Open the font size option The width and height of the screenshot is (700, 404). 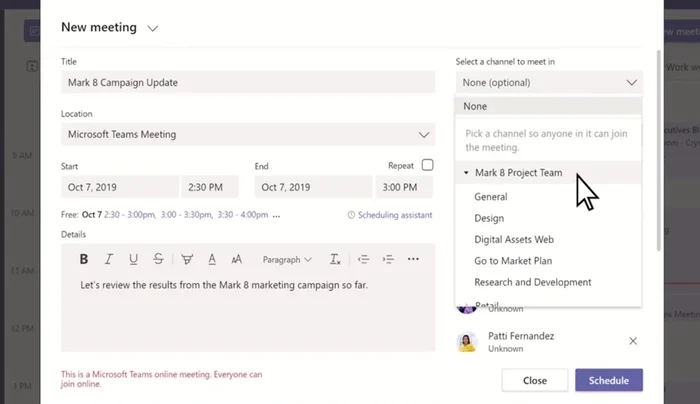(236, 259)
